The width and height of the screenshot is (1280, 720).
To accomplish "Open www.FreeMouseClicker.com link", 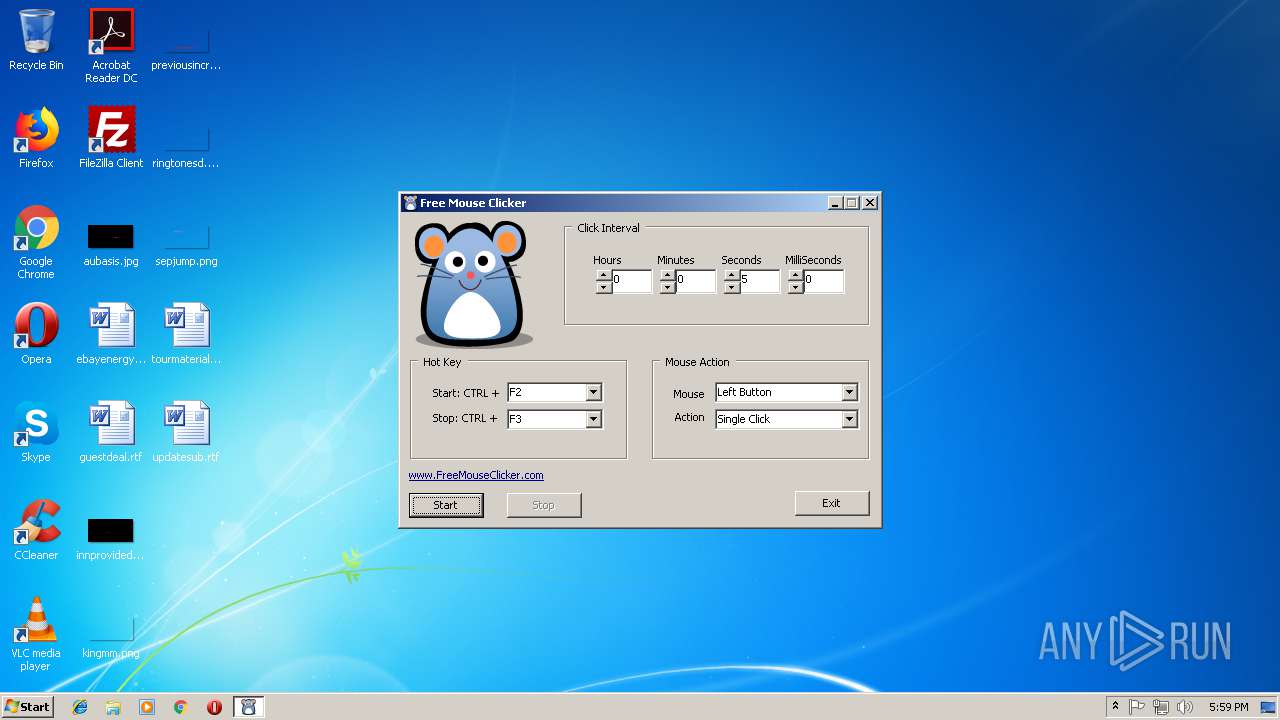I will click(476, 475).
